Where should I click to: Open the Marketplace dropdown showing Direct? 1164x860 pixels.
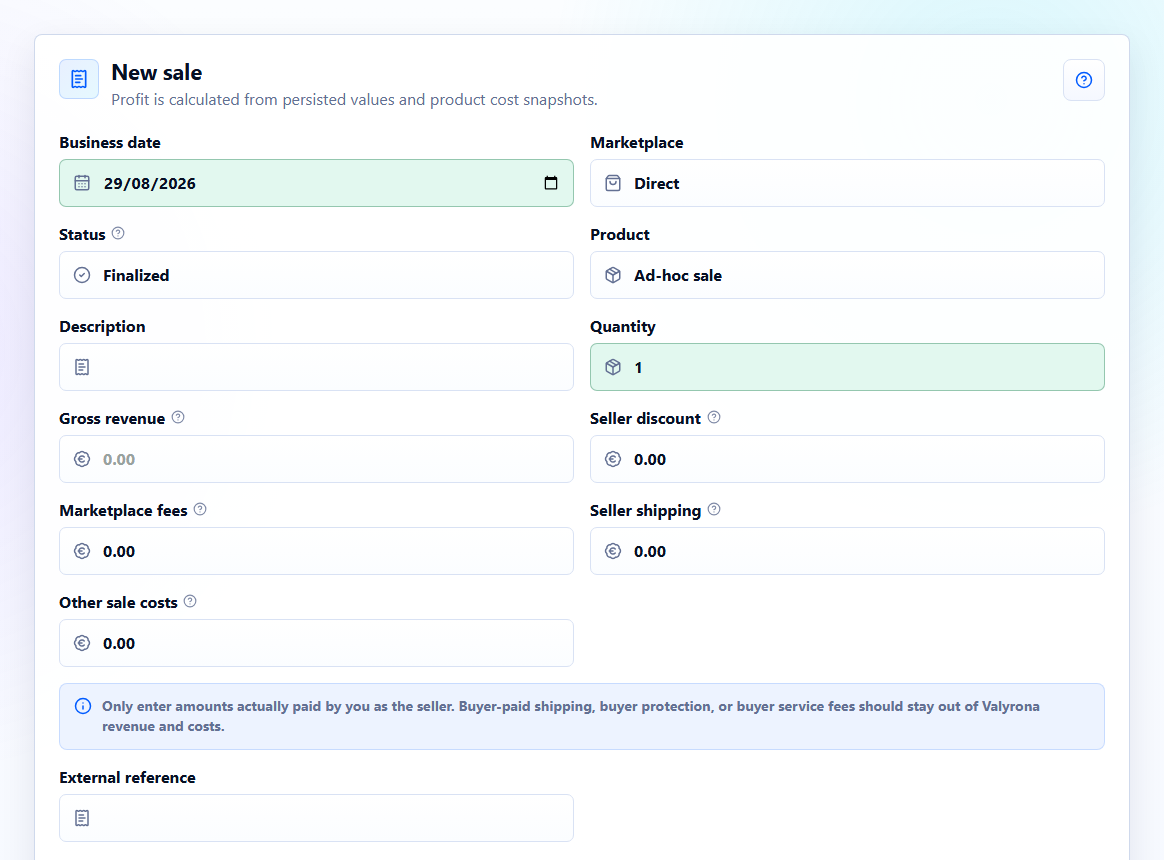click(x=847, y=183)
